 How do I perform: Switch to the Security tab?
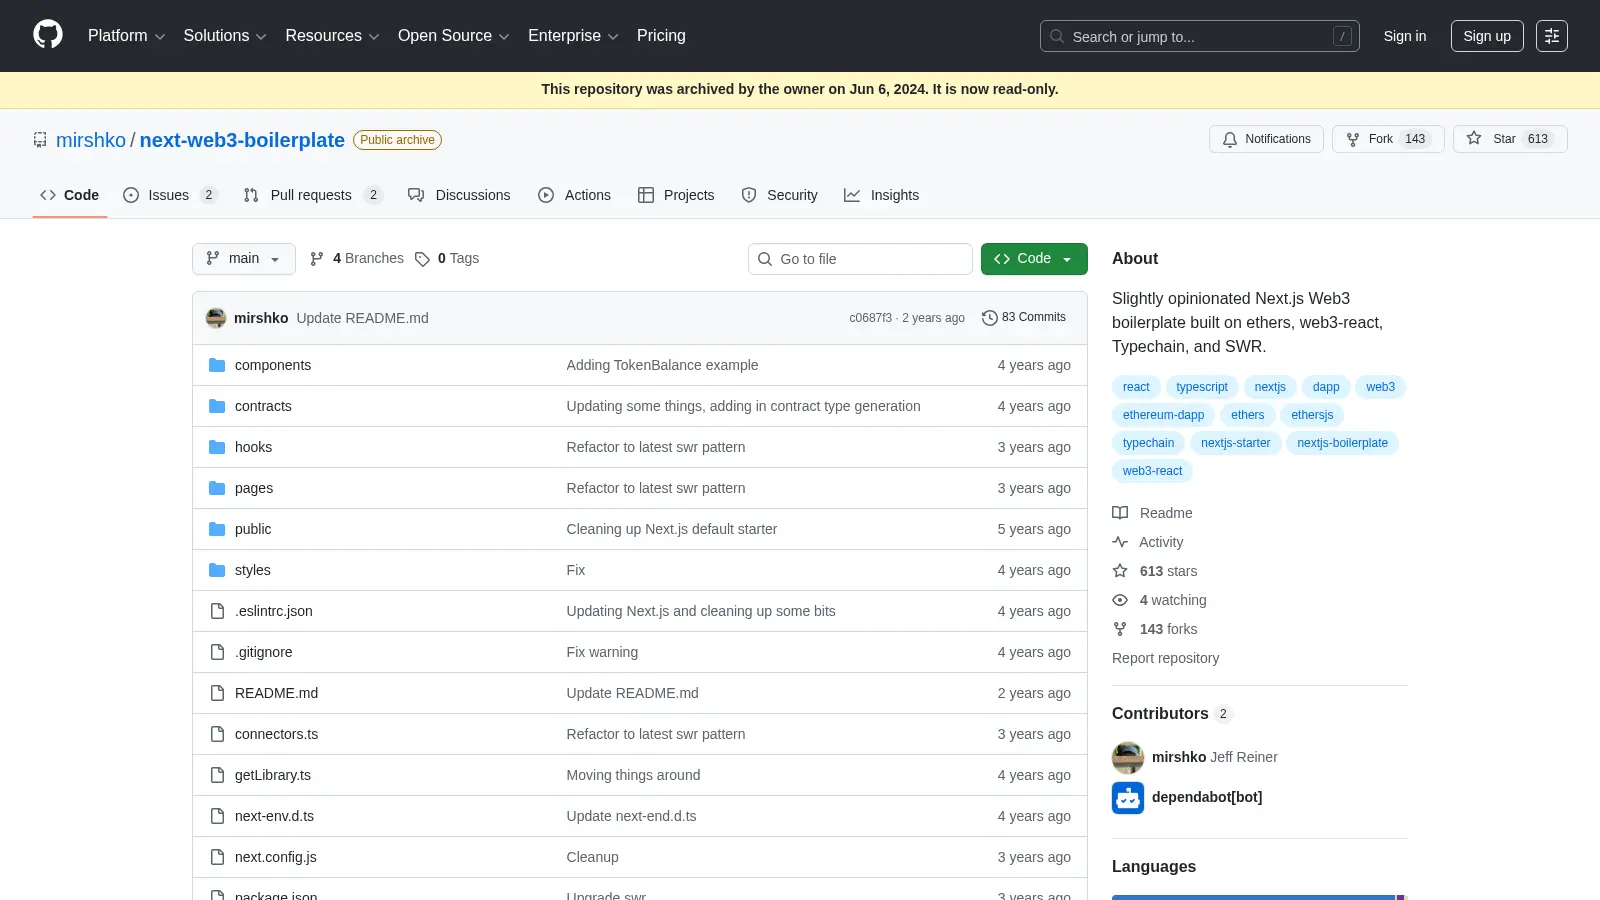(x=779, y=195)
